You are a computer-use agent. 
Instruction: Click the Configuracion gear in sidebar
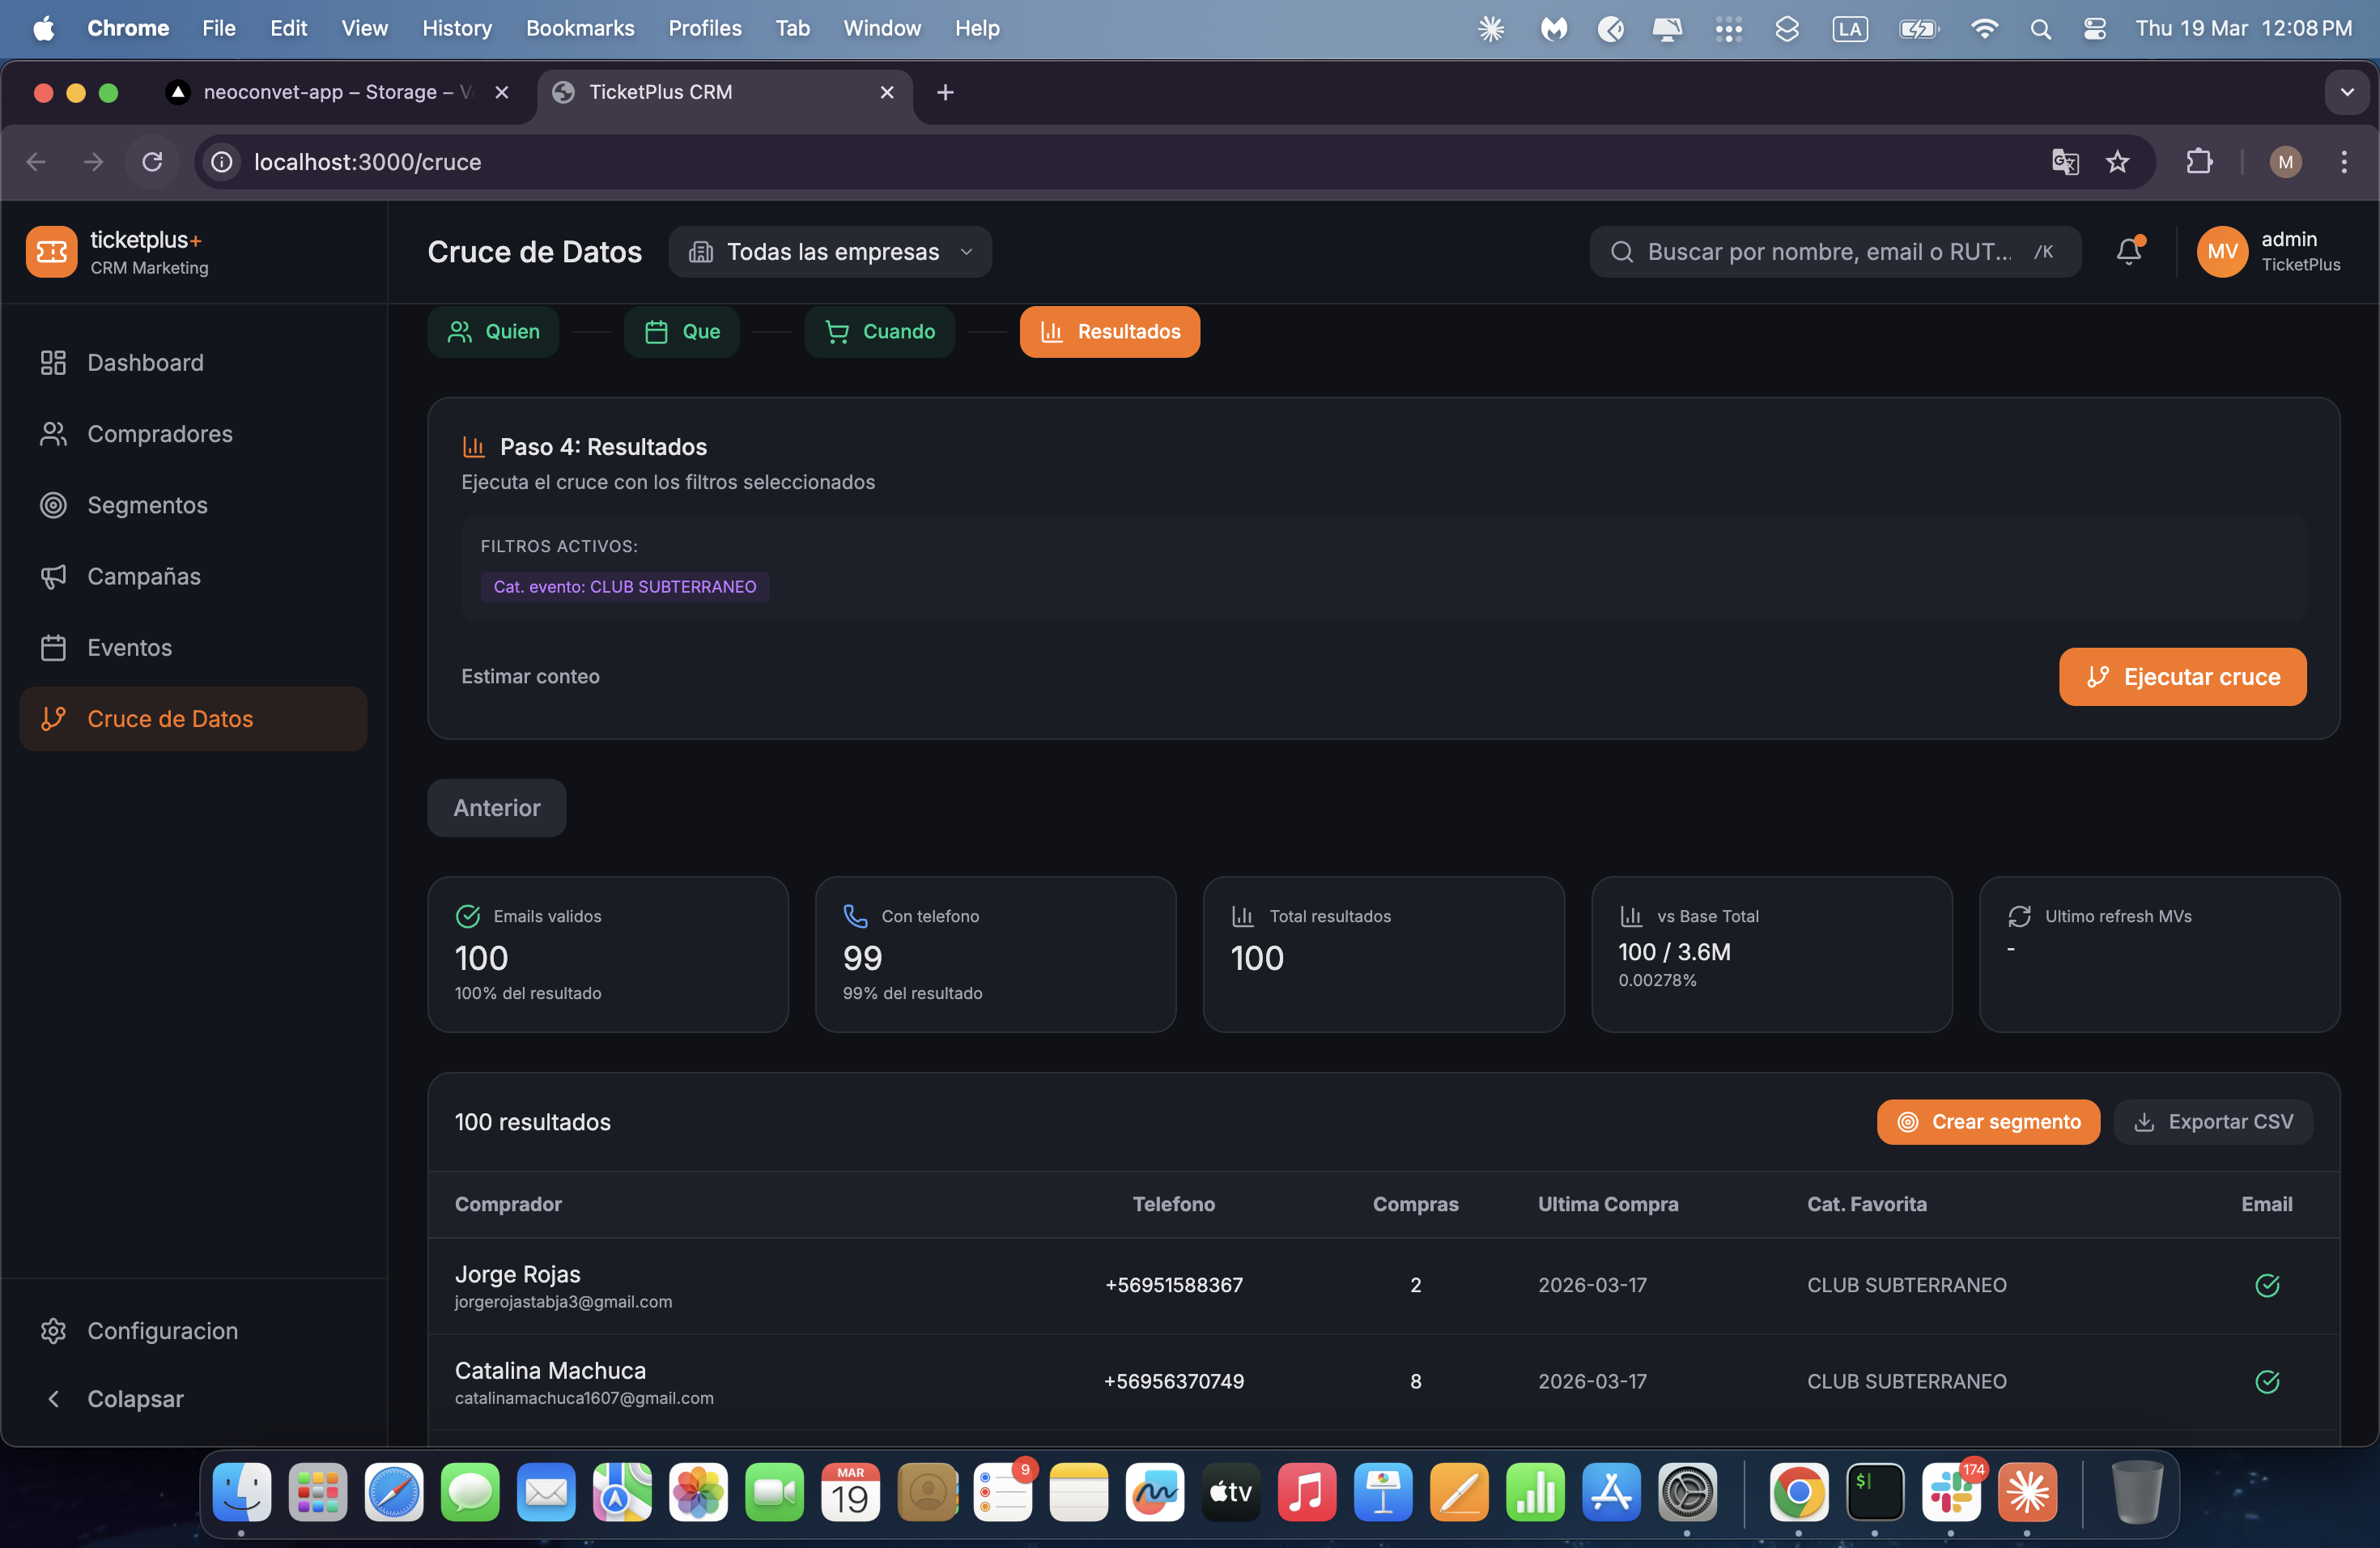(53, 1330)
